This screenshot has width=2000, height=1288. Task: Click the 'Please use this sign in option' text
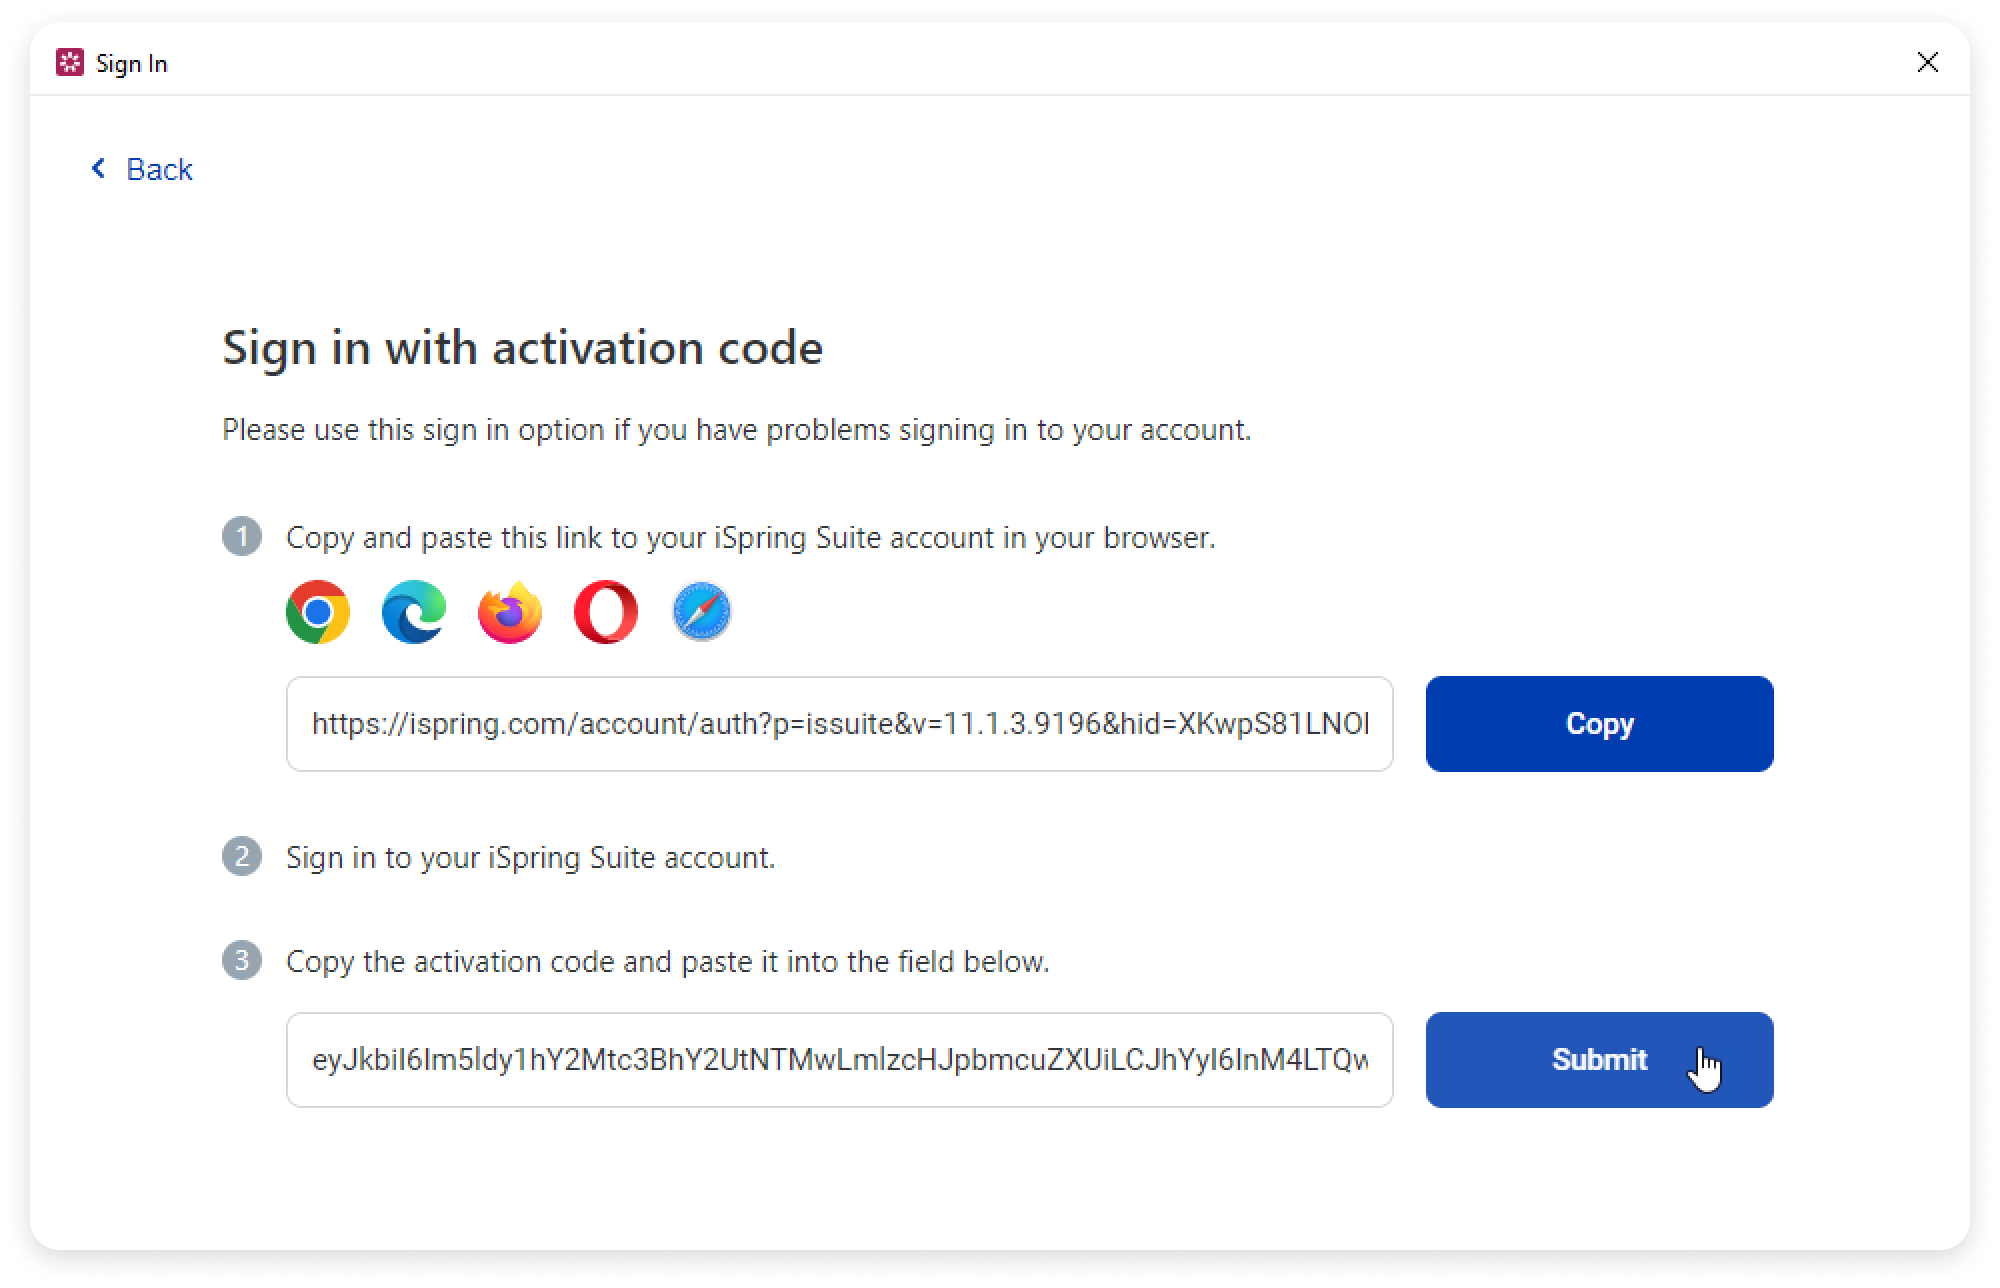736,430
